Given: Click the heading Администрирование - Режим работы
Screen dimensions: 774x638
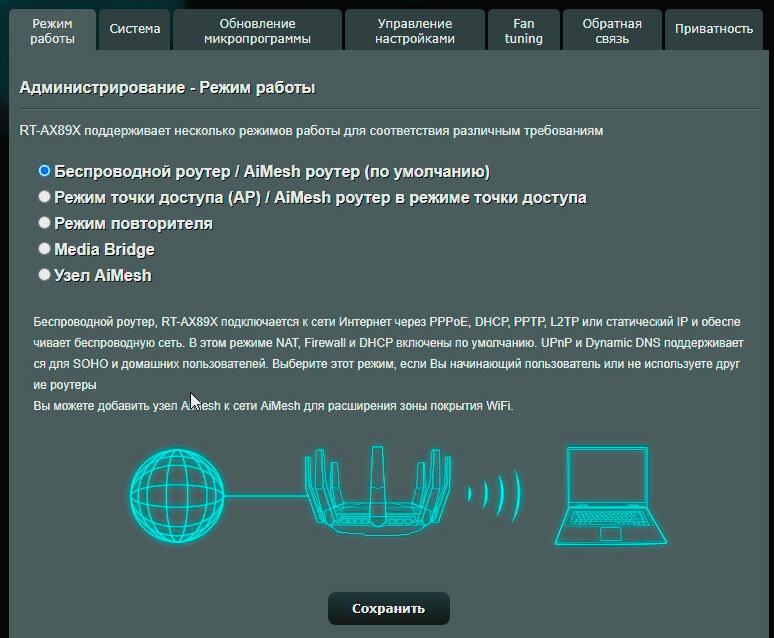Looking at the screenshot, I should pyautogui.click(x=167, y=88).
